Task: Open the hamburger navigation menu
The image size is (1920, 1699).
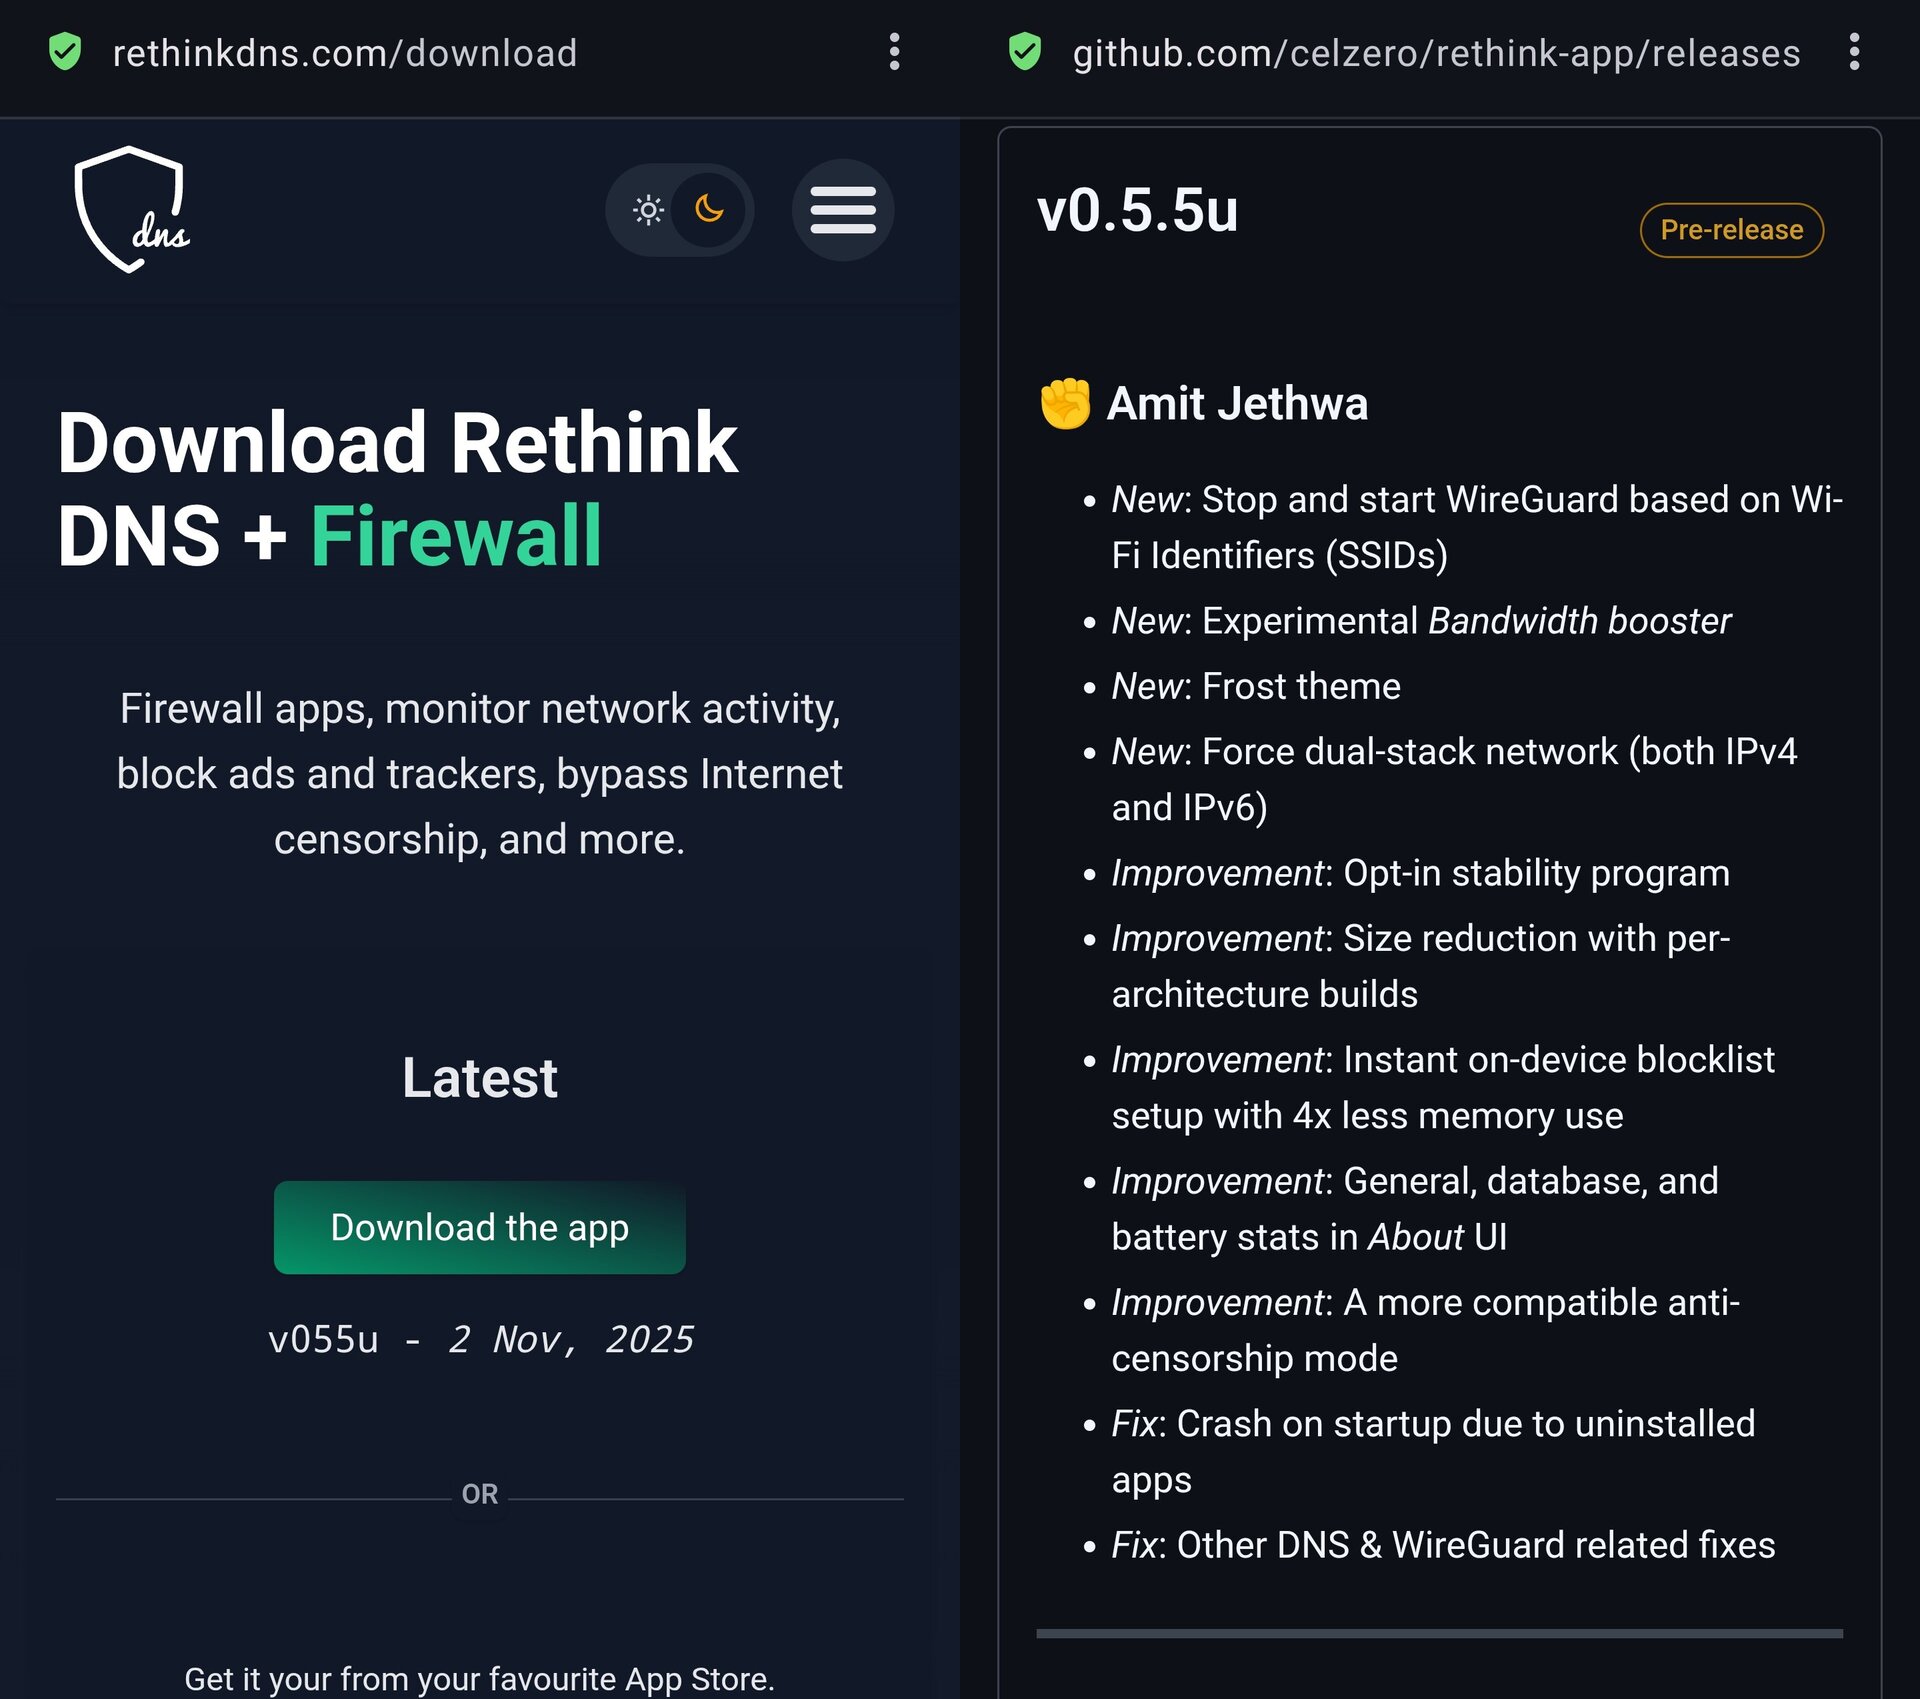Action: 843,210
